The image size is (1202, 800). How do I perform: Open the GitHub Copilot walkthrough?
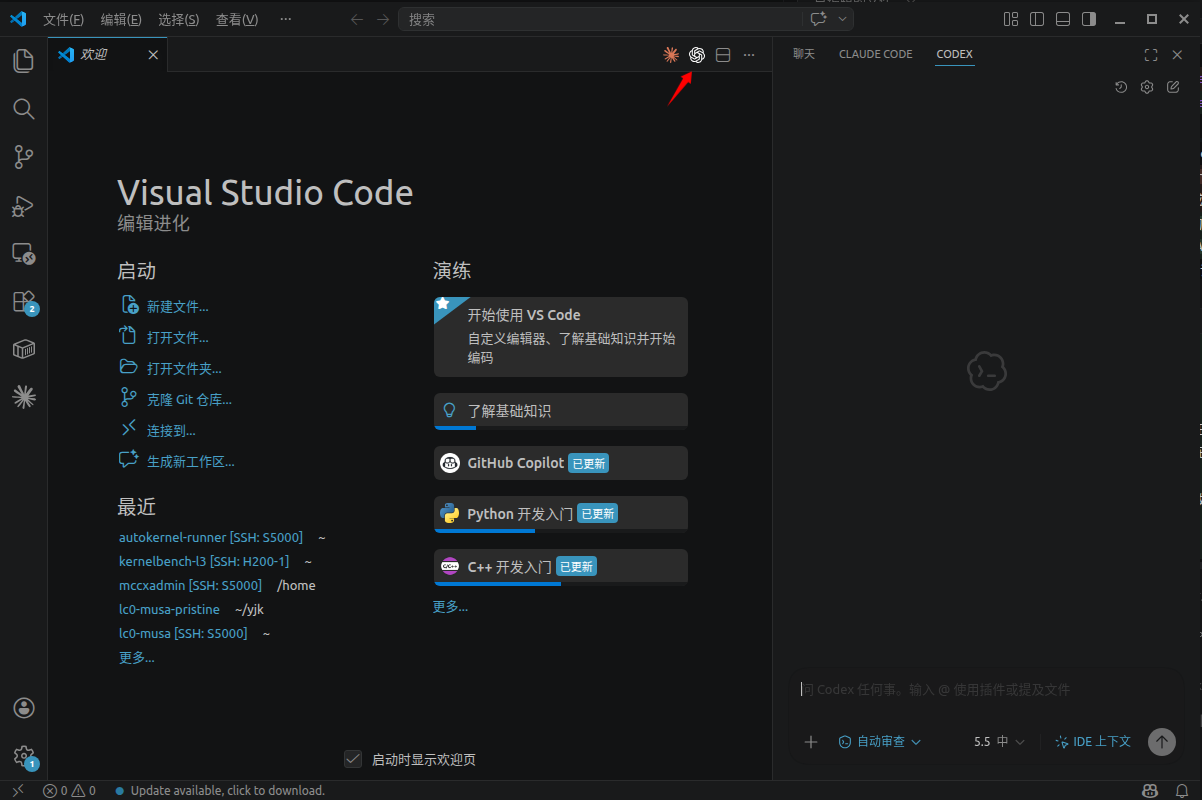561,463
